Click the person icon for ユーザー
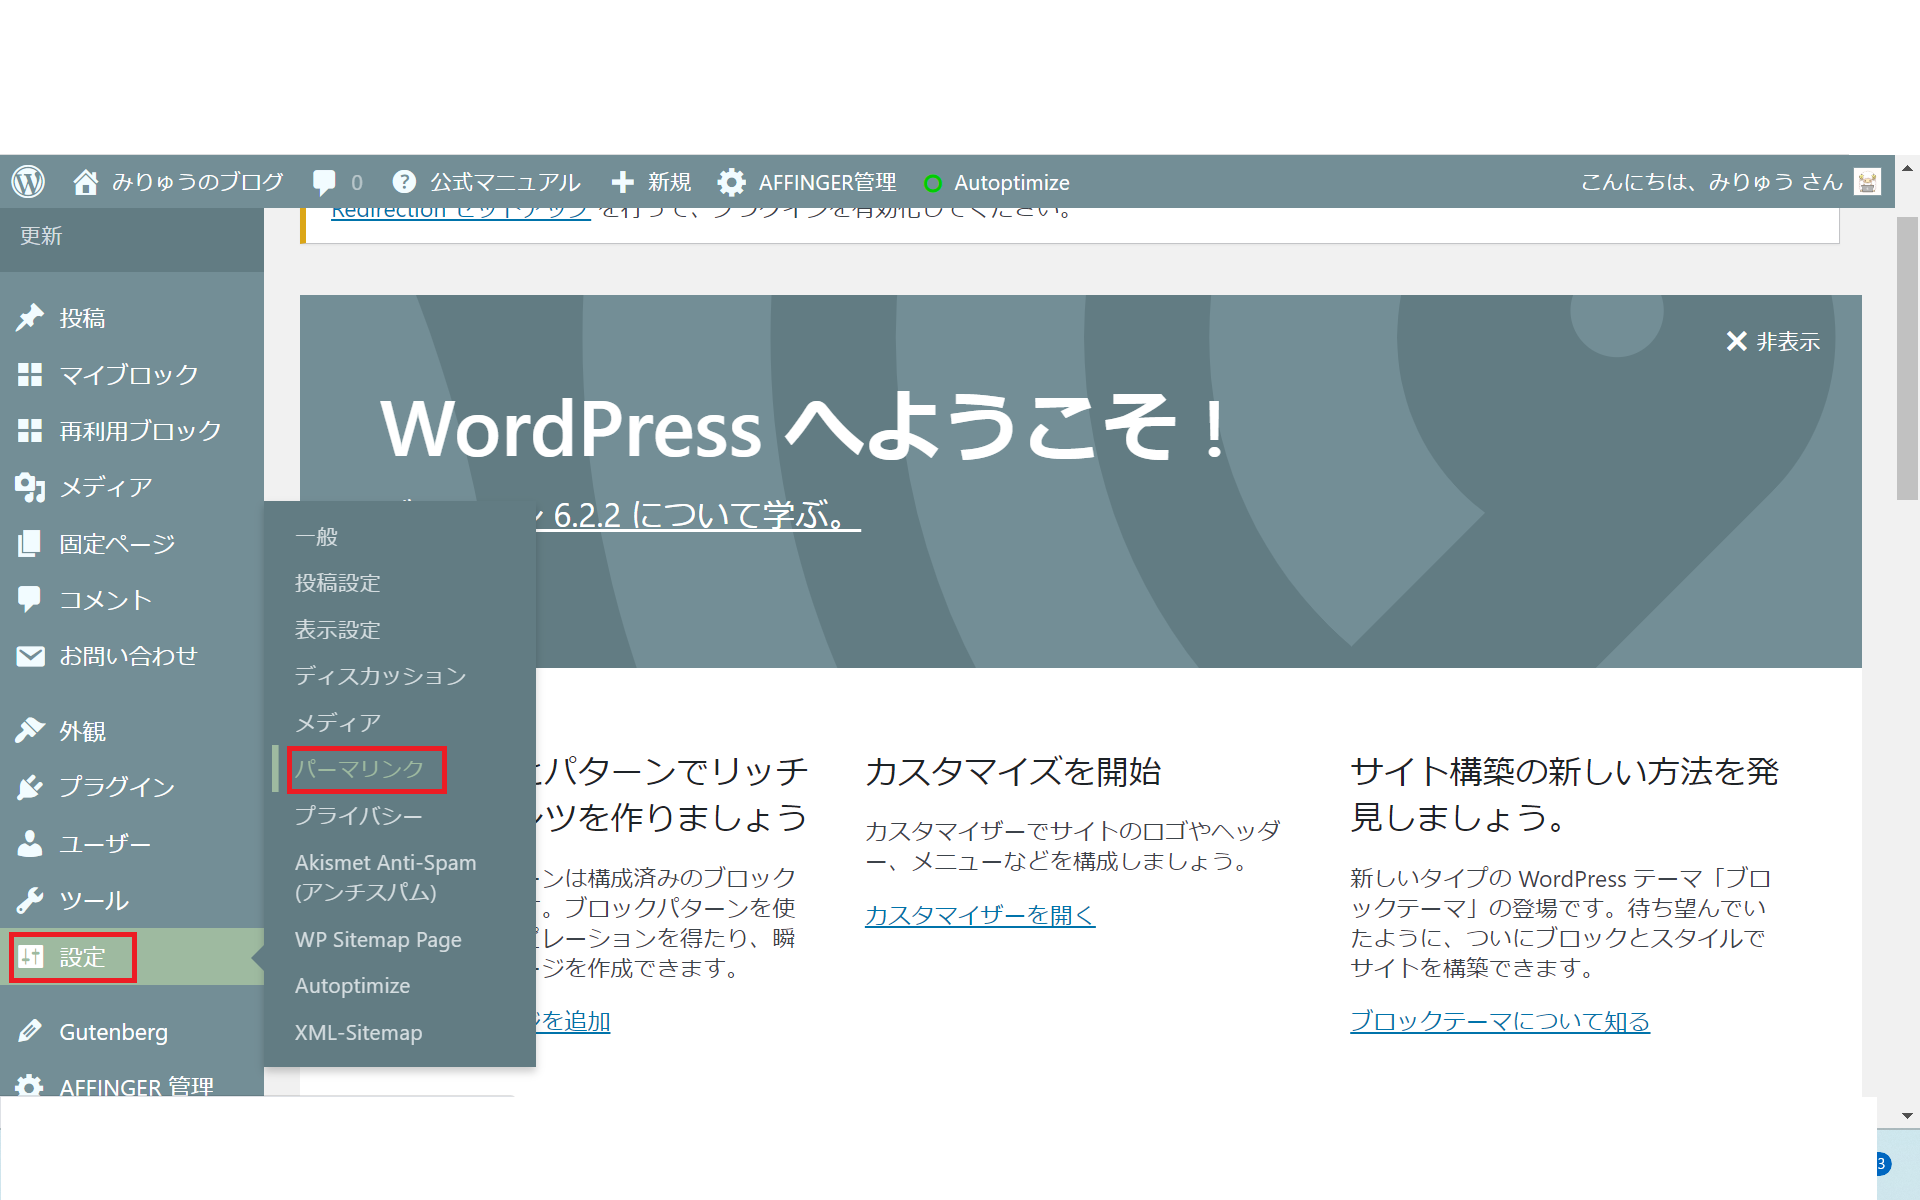 tap(30, 844)
